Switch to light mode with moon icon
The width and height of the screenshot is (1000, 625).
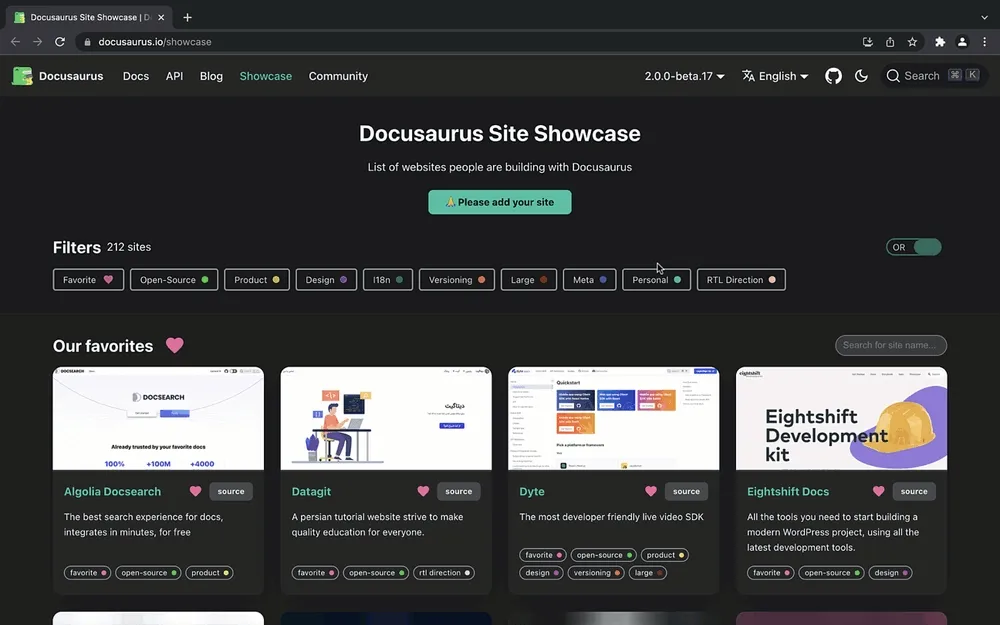coord(861,76)
